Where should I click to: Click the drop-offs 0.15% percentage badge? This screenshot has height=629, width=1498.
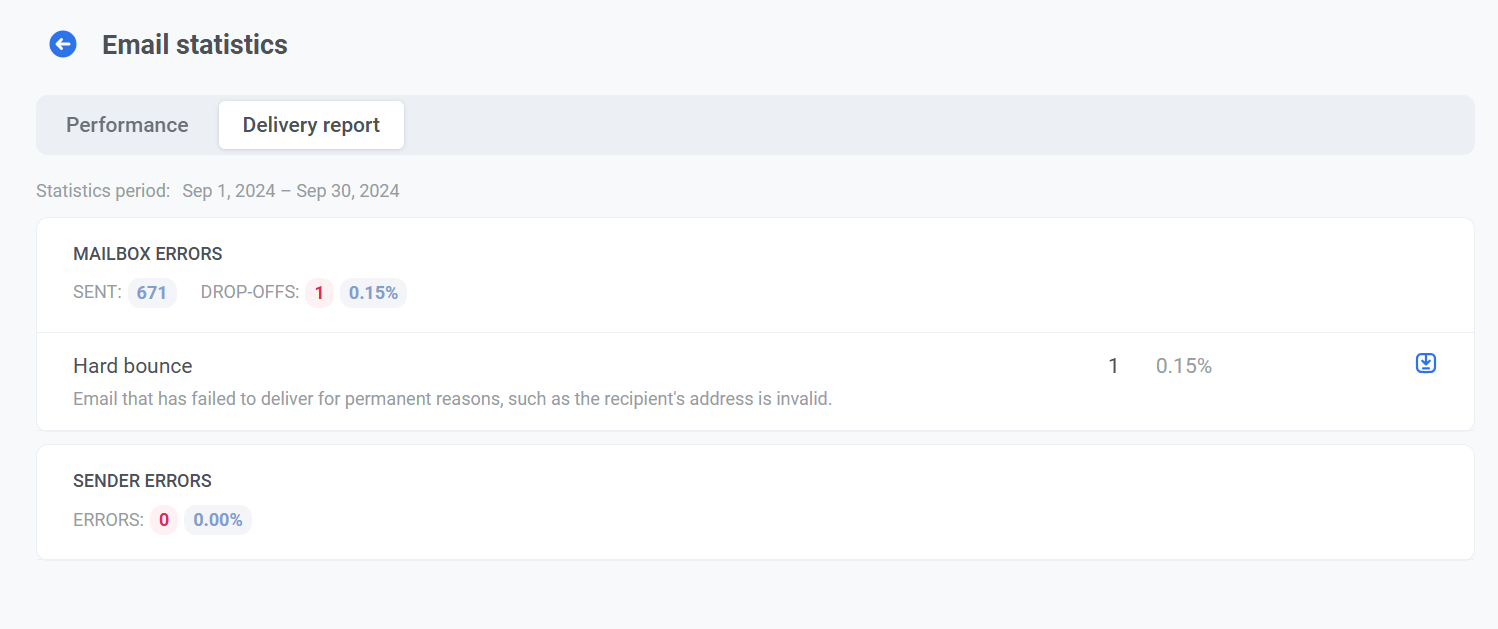point(373,293)
